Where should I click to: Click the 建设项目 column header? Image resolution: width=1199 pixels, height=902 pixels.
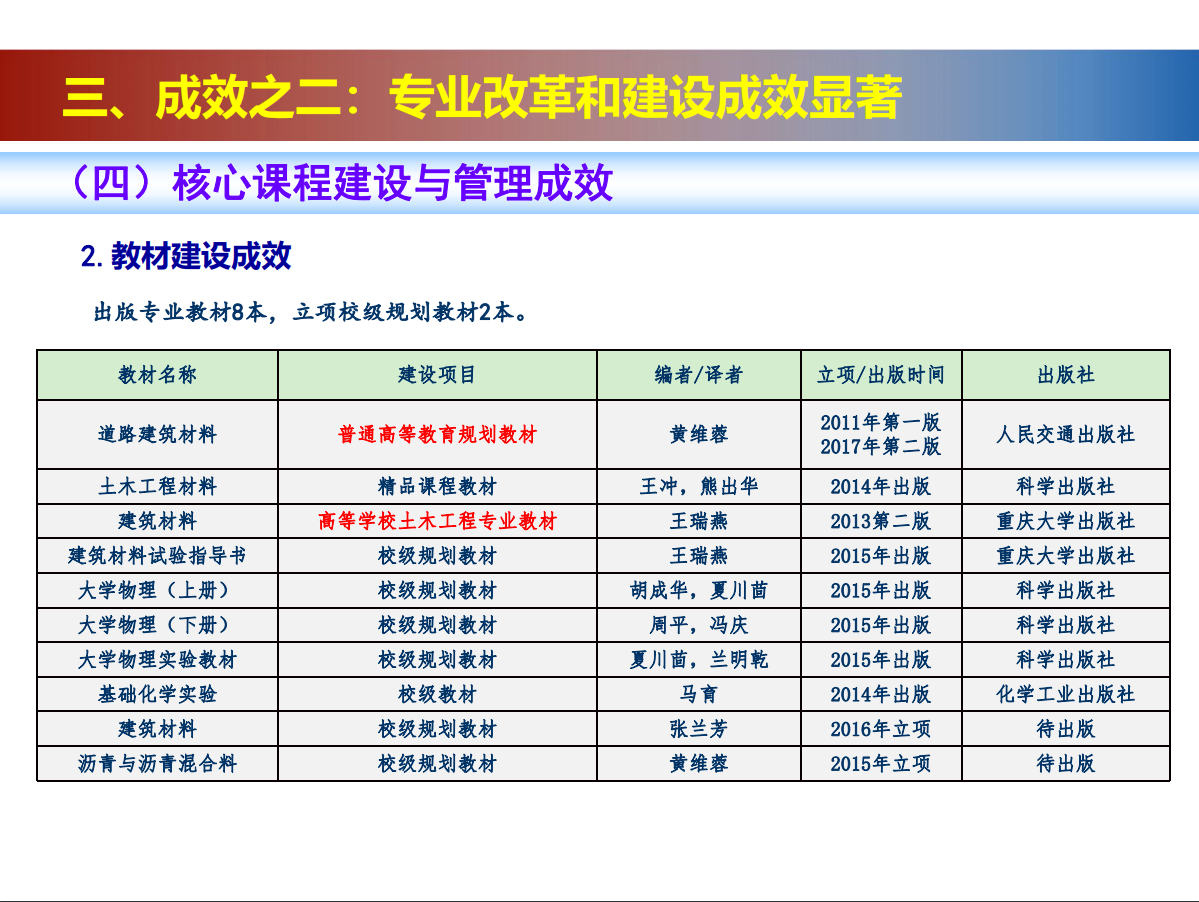(437, 375)
